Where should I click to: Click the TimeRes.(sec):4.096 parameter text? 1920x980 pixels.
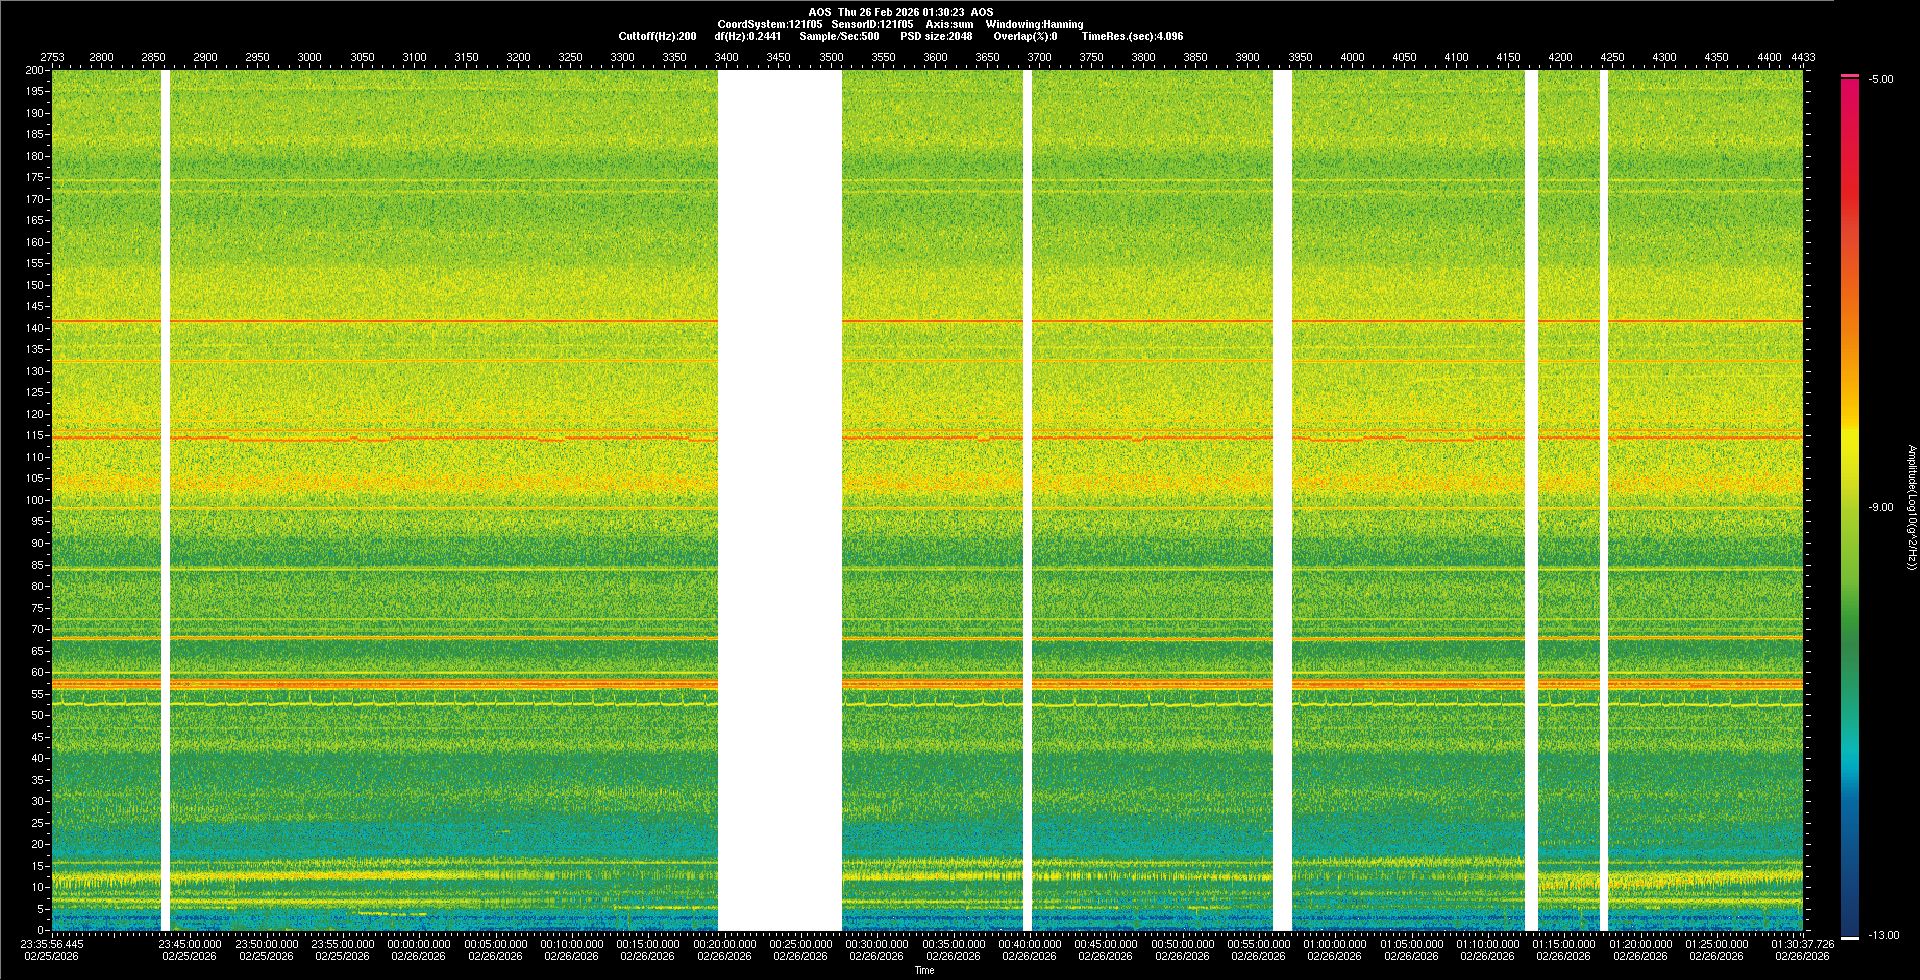(x=1132, y=36)
